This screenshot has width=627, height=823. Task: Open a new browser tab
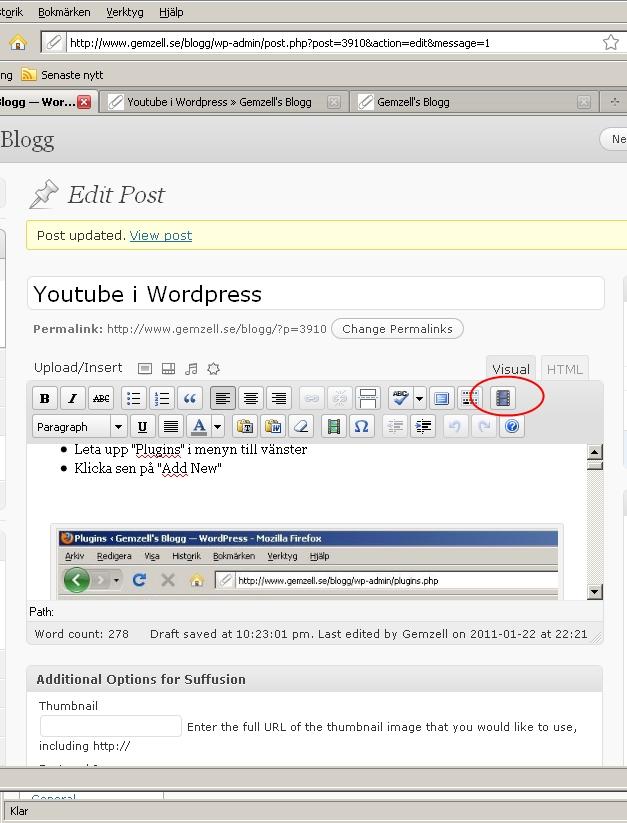pos(614,102)
